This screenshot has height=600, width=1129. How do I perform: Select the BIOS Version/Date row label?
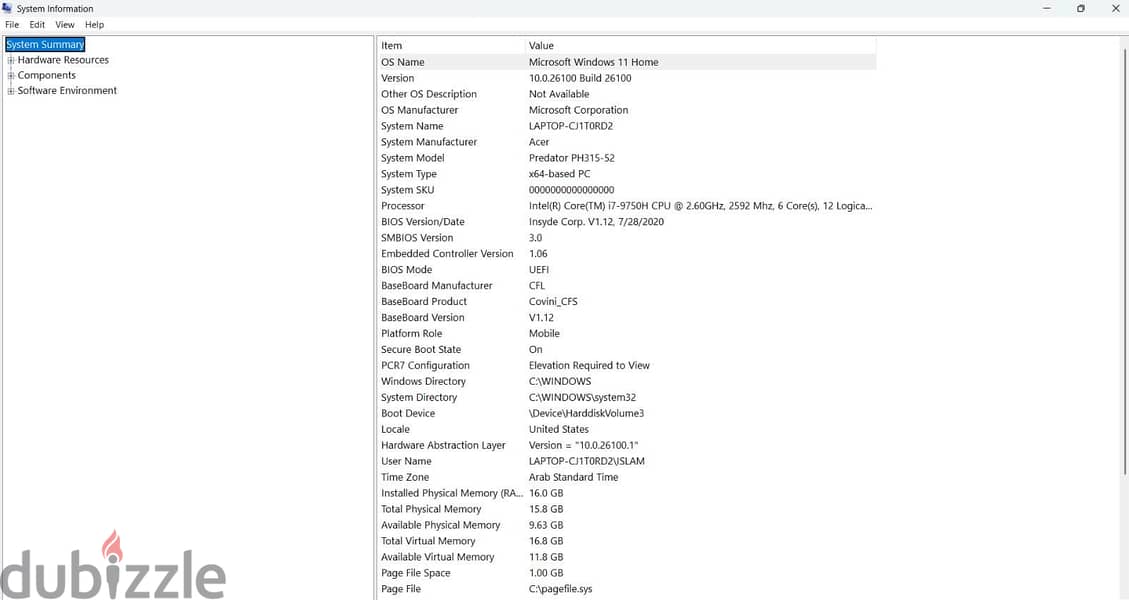click(423, 222)
